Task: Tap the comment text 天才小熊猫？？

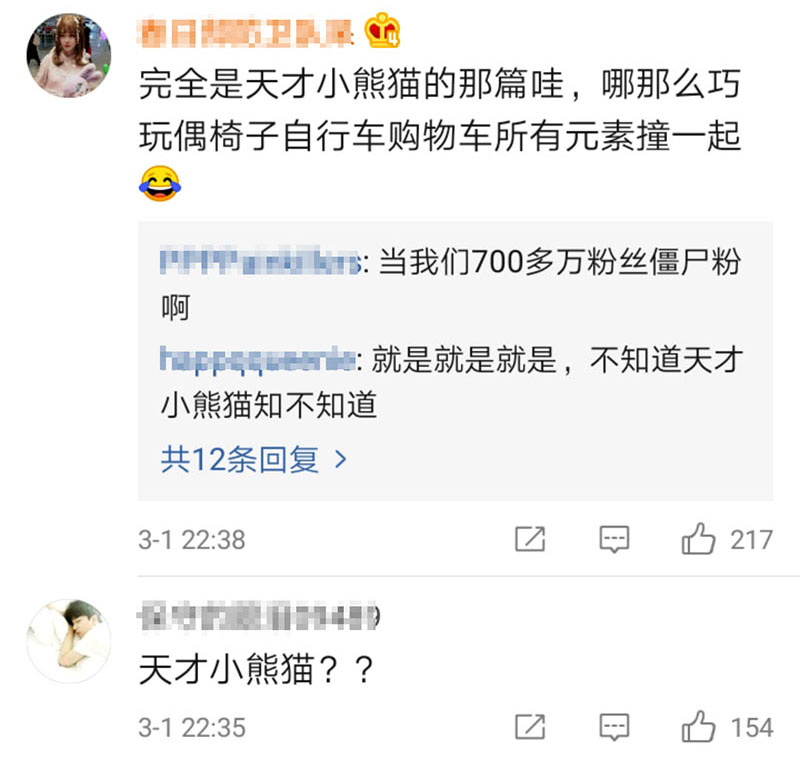Action: (257, 670)
